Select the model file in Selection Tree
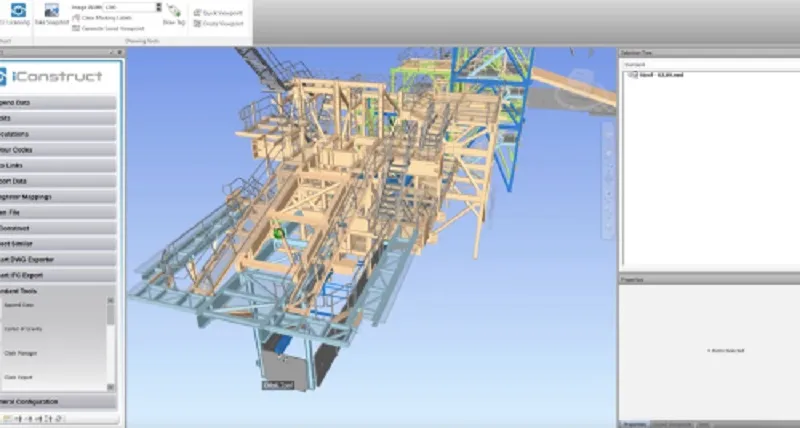 coord(660,75)
